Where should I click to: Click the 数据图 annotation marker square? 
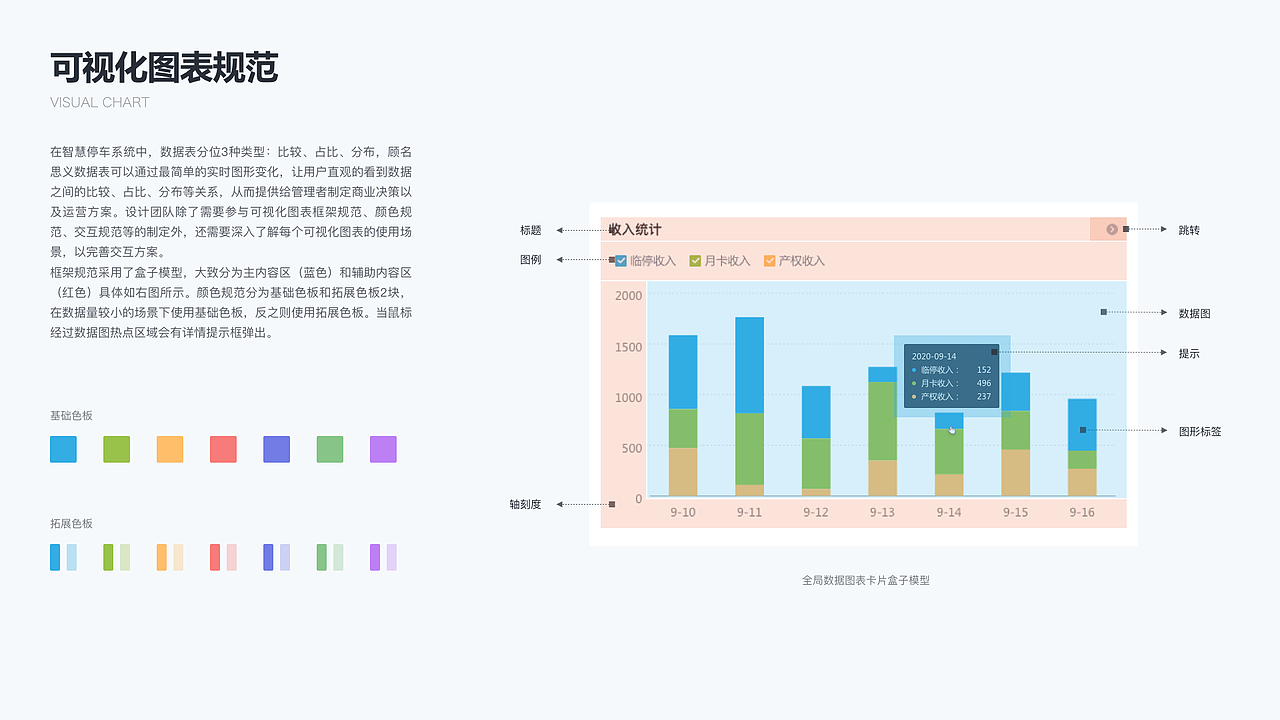(x=1103, y=311)
